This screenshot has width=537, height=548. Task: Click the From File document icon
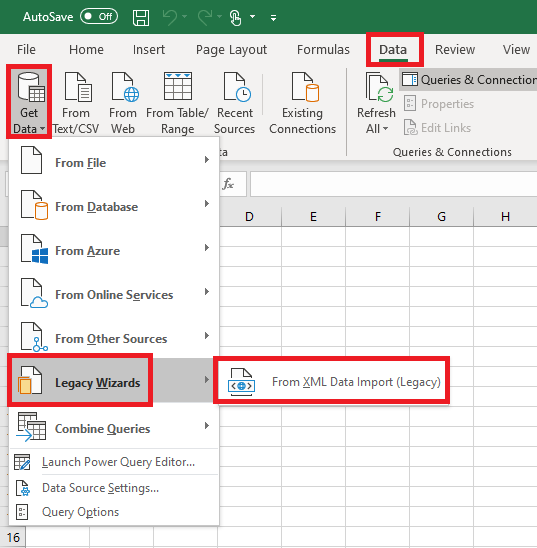(31, 160)
